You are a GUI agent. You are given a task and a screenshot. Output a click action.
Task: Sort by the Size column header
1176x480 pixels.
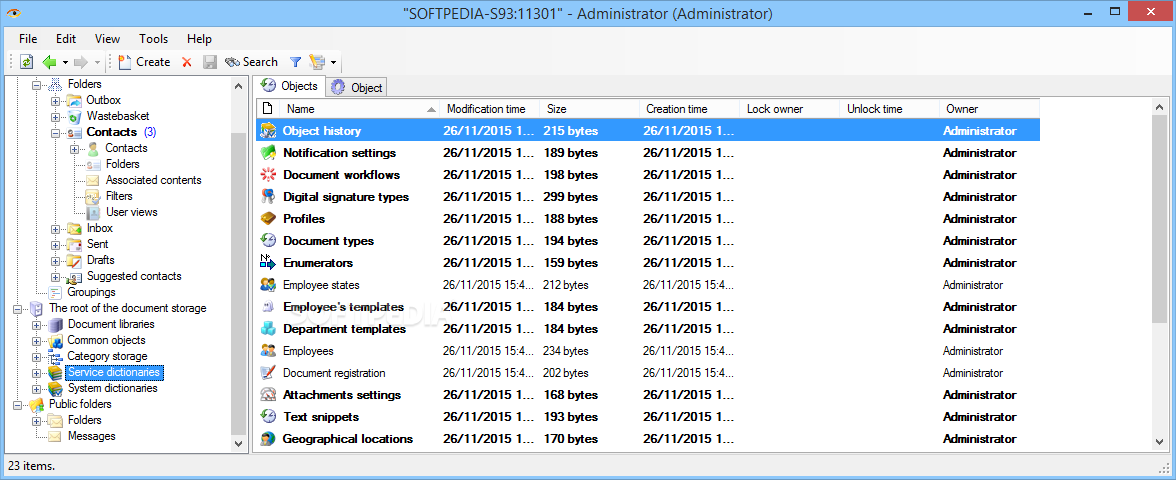coord(589,109)
